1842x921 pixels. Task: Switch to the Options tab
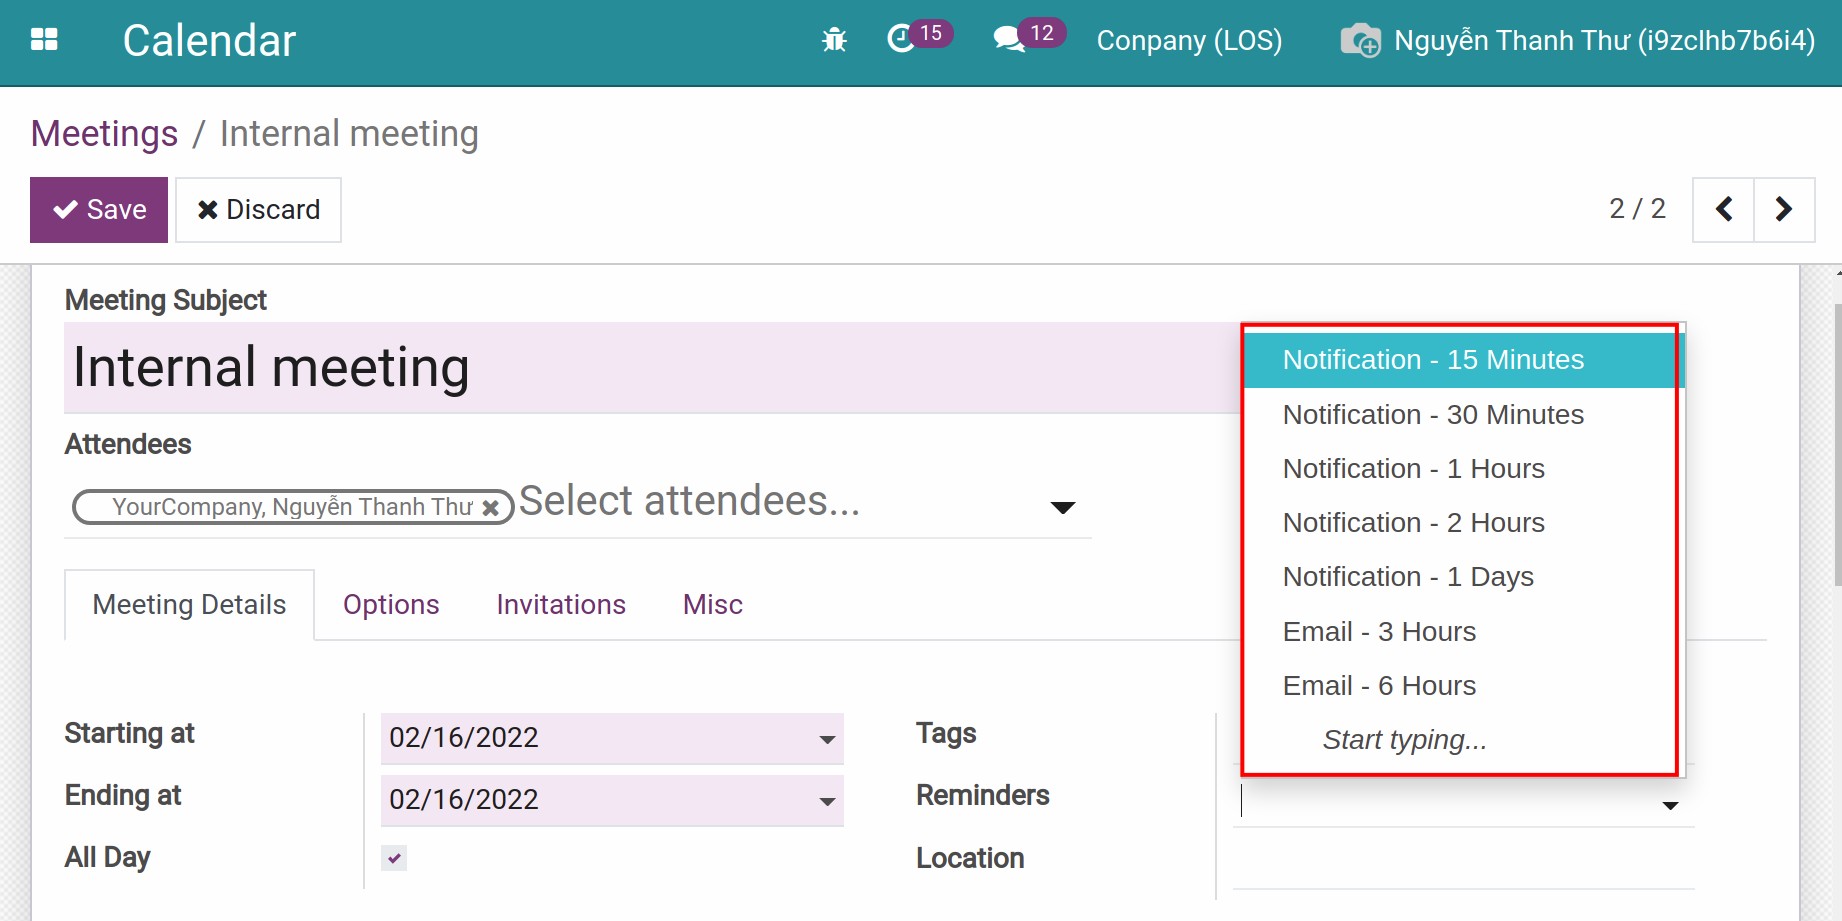391,604
